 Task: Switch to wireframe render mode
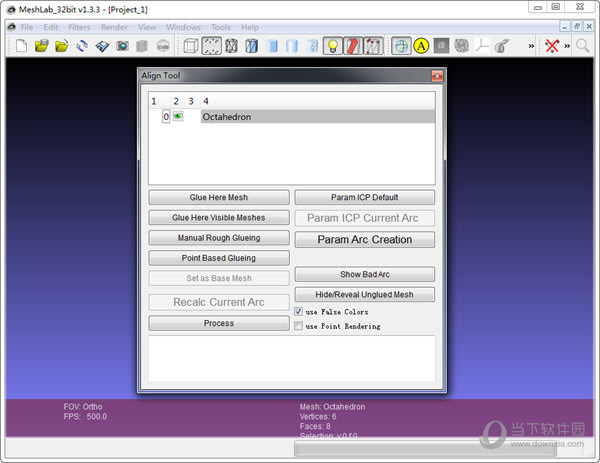click(232, 46)
